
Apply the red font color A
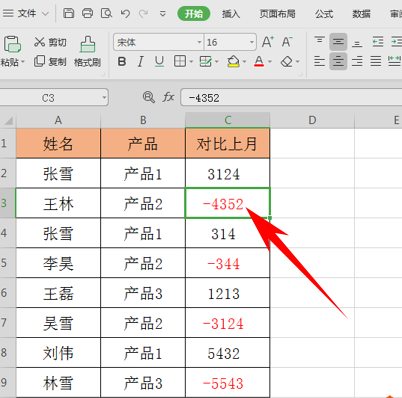259,61
